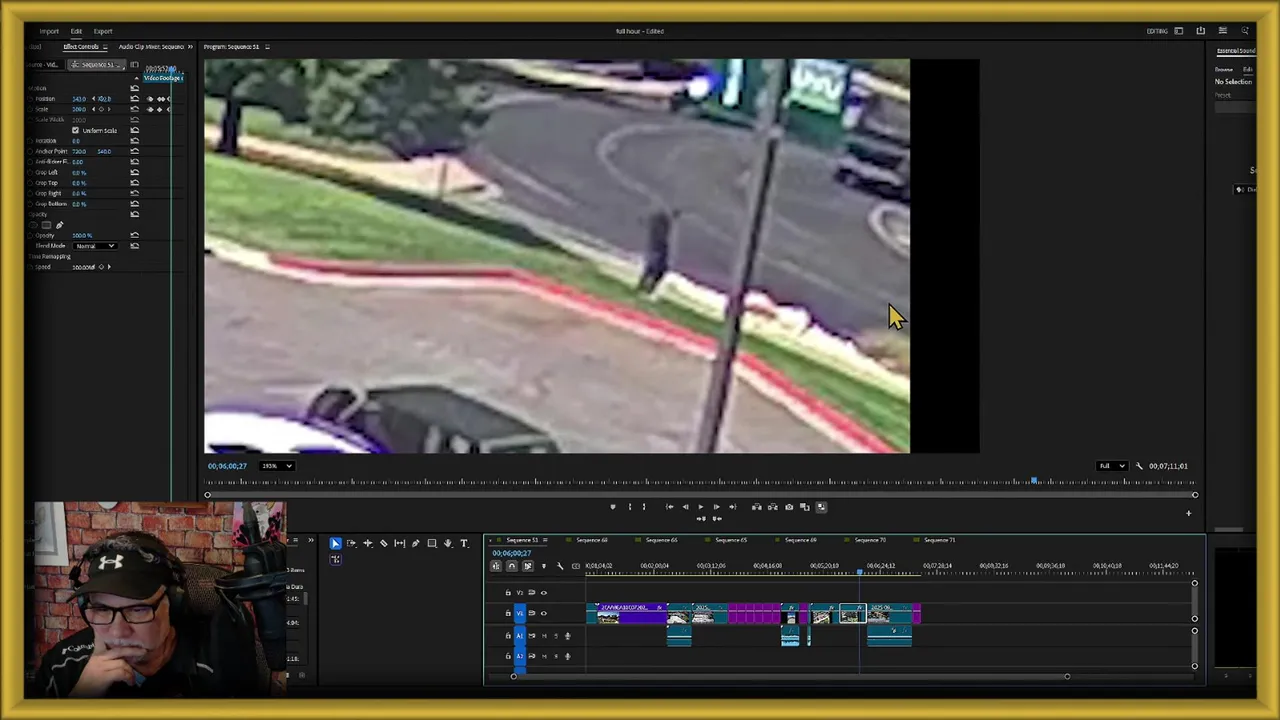This screenshot has height=720, width=1280.
Task: Open the workspaces icon in the header
Action: coord(1178,31)
